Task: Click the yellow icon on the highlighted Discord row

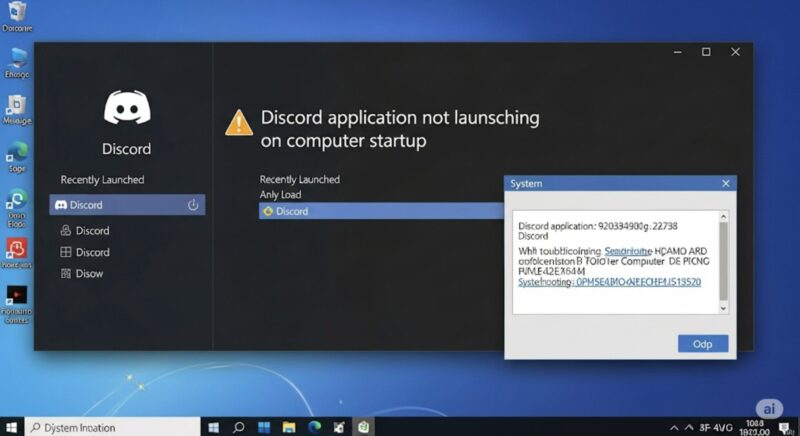Action: coord(267,211)
